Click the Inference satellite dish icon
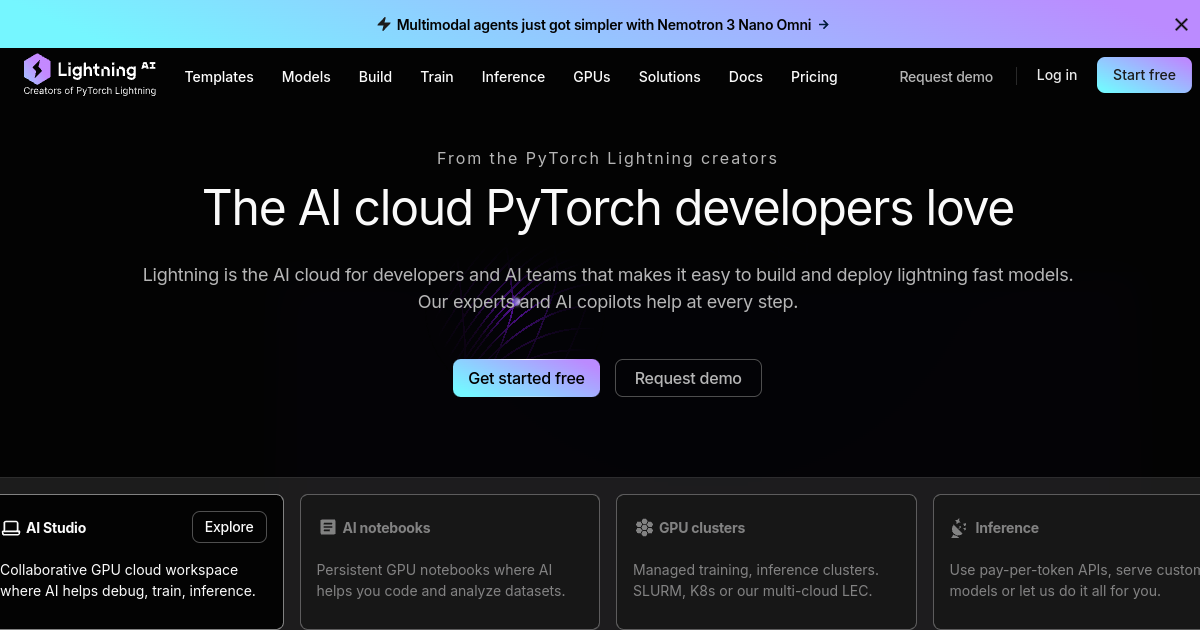1200x630 pixels. [959, 528]
